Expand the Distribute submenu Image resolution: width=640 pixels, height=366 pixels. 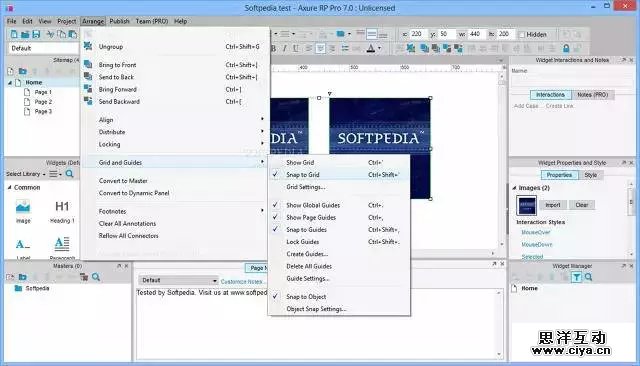click(x=176, y=132)
